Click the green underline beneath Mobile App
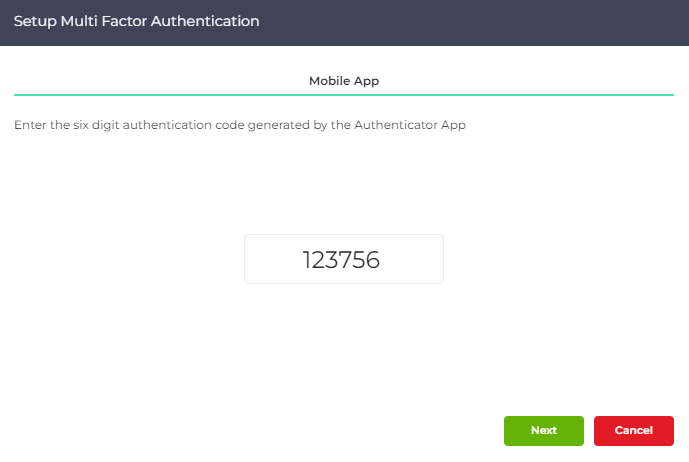689x462 pixels. [344, 95]
